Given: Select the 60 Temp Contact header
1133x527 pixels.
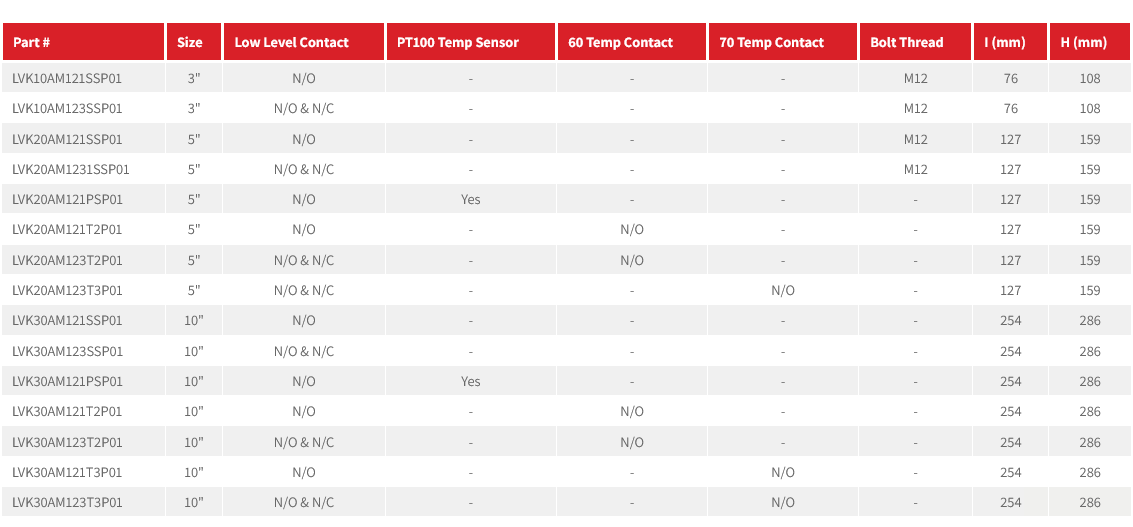Looking at the screenshot, I should click(x=620, y=42).
